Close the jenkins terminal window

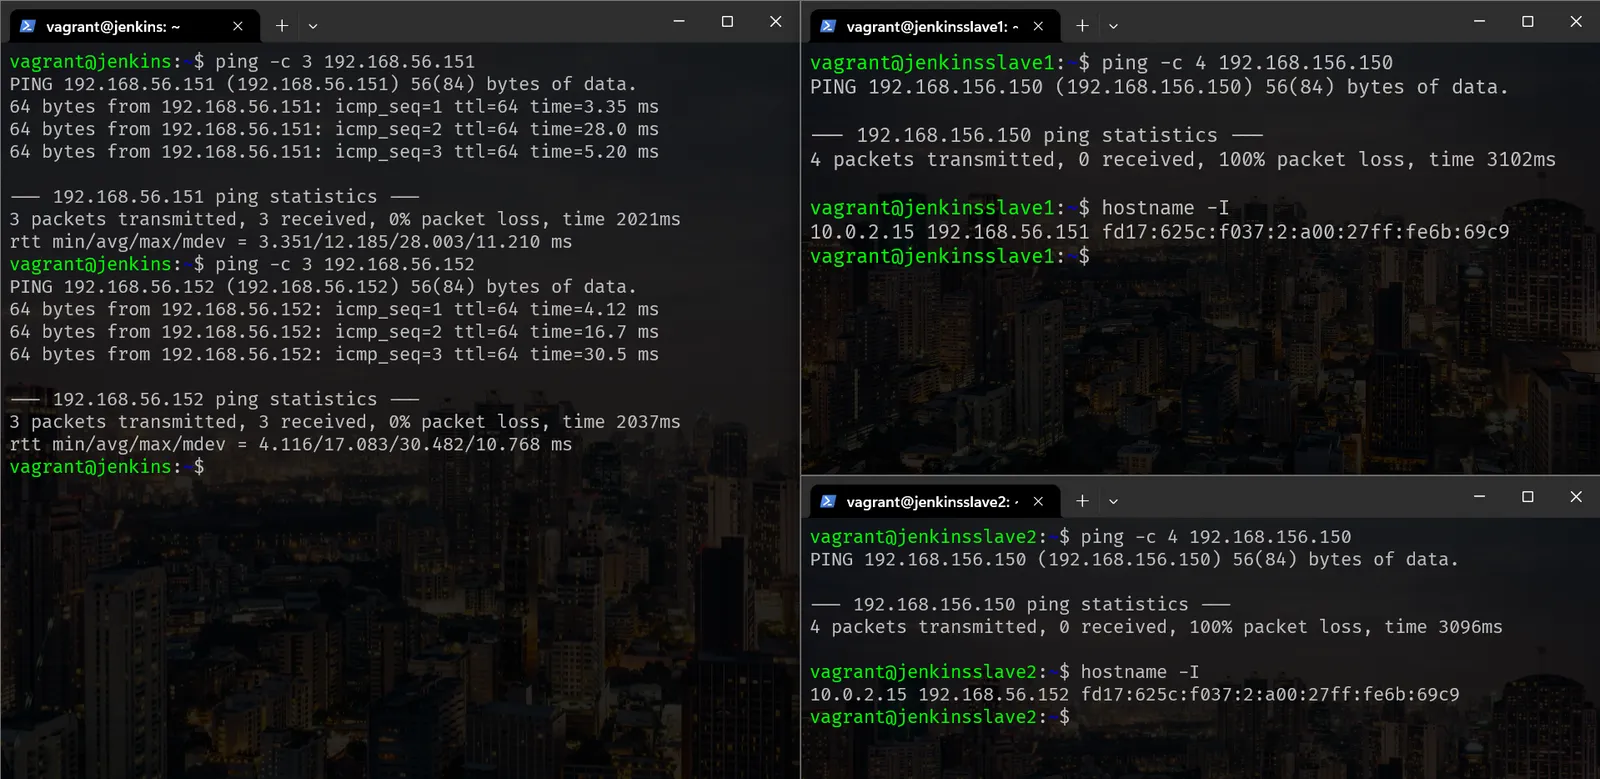coord(775,21)
